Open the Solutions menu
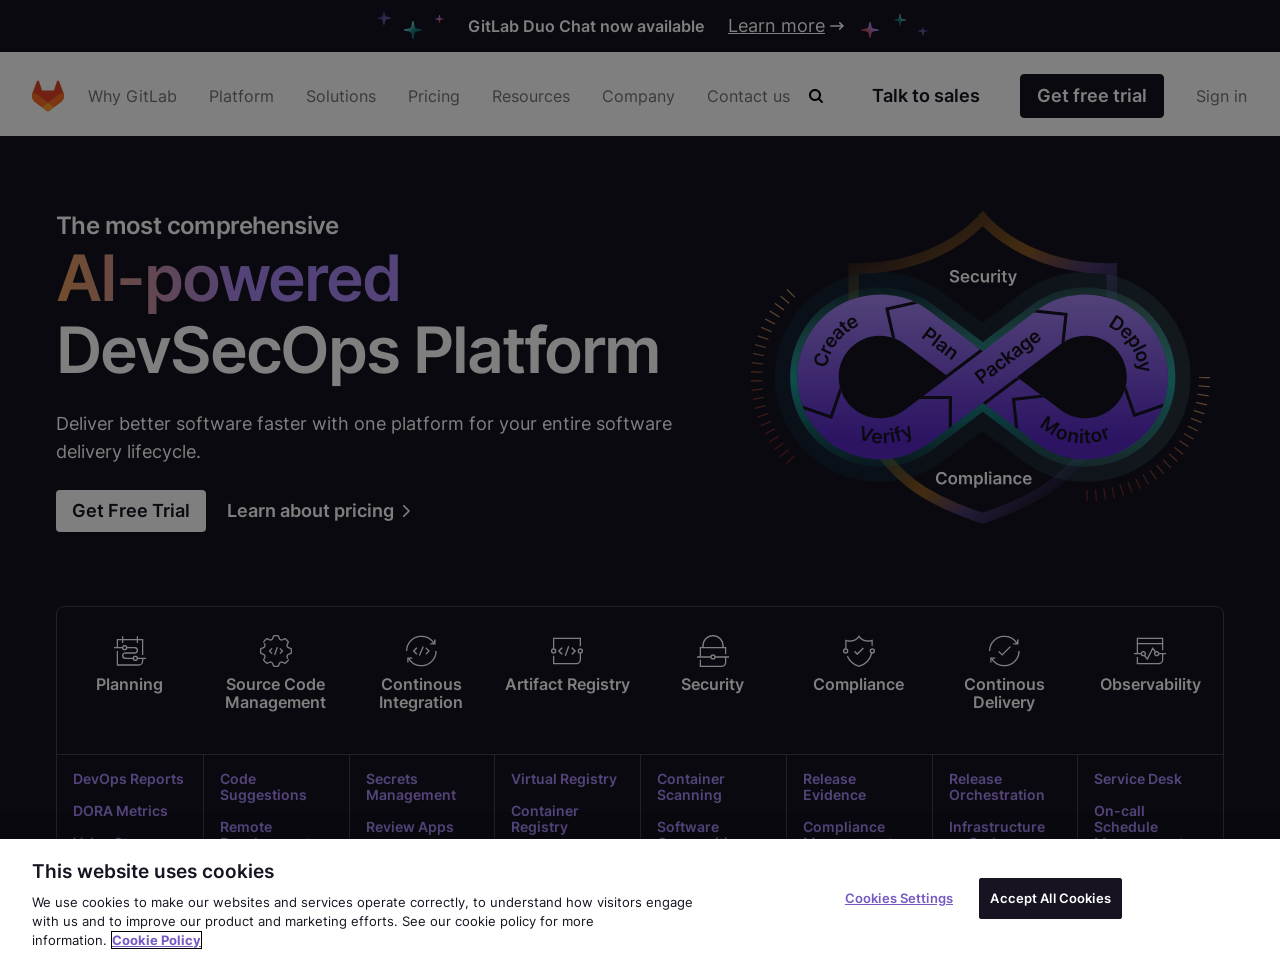 (341, 96)
